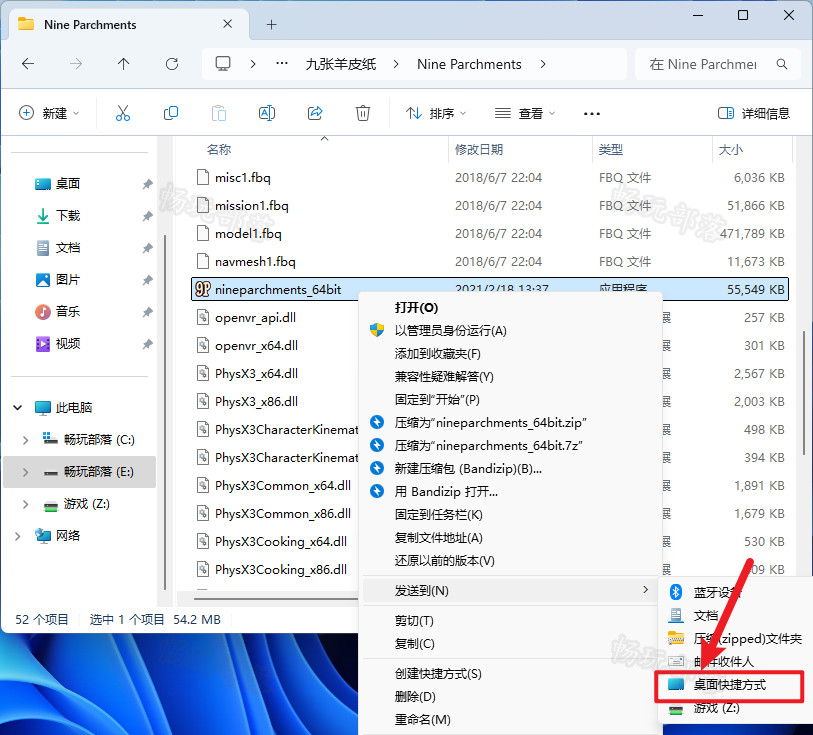The image size is (813, 735).
Task: Click the Bluetooth device icon in submenu
Action: tap(676, 592)
